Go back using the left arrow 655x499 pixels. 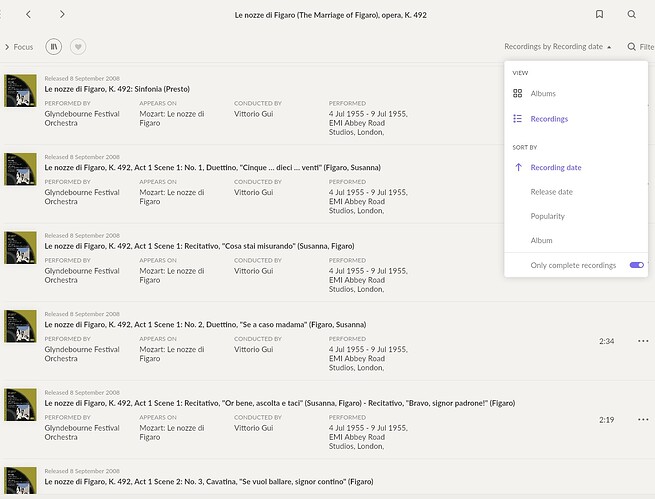click(28, 15)
